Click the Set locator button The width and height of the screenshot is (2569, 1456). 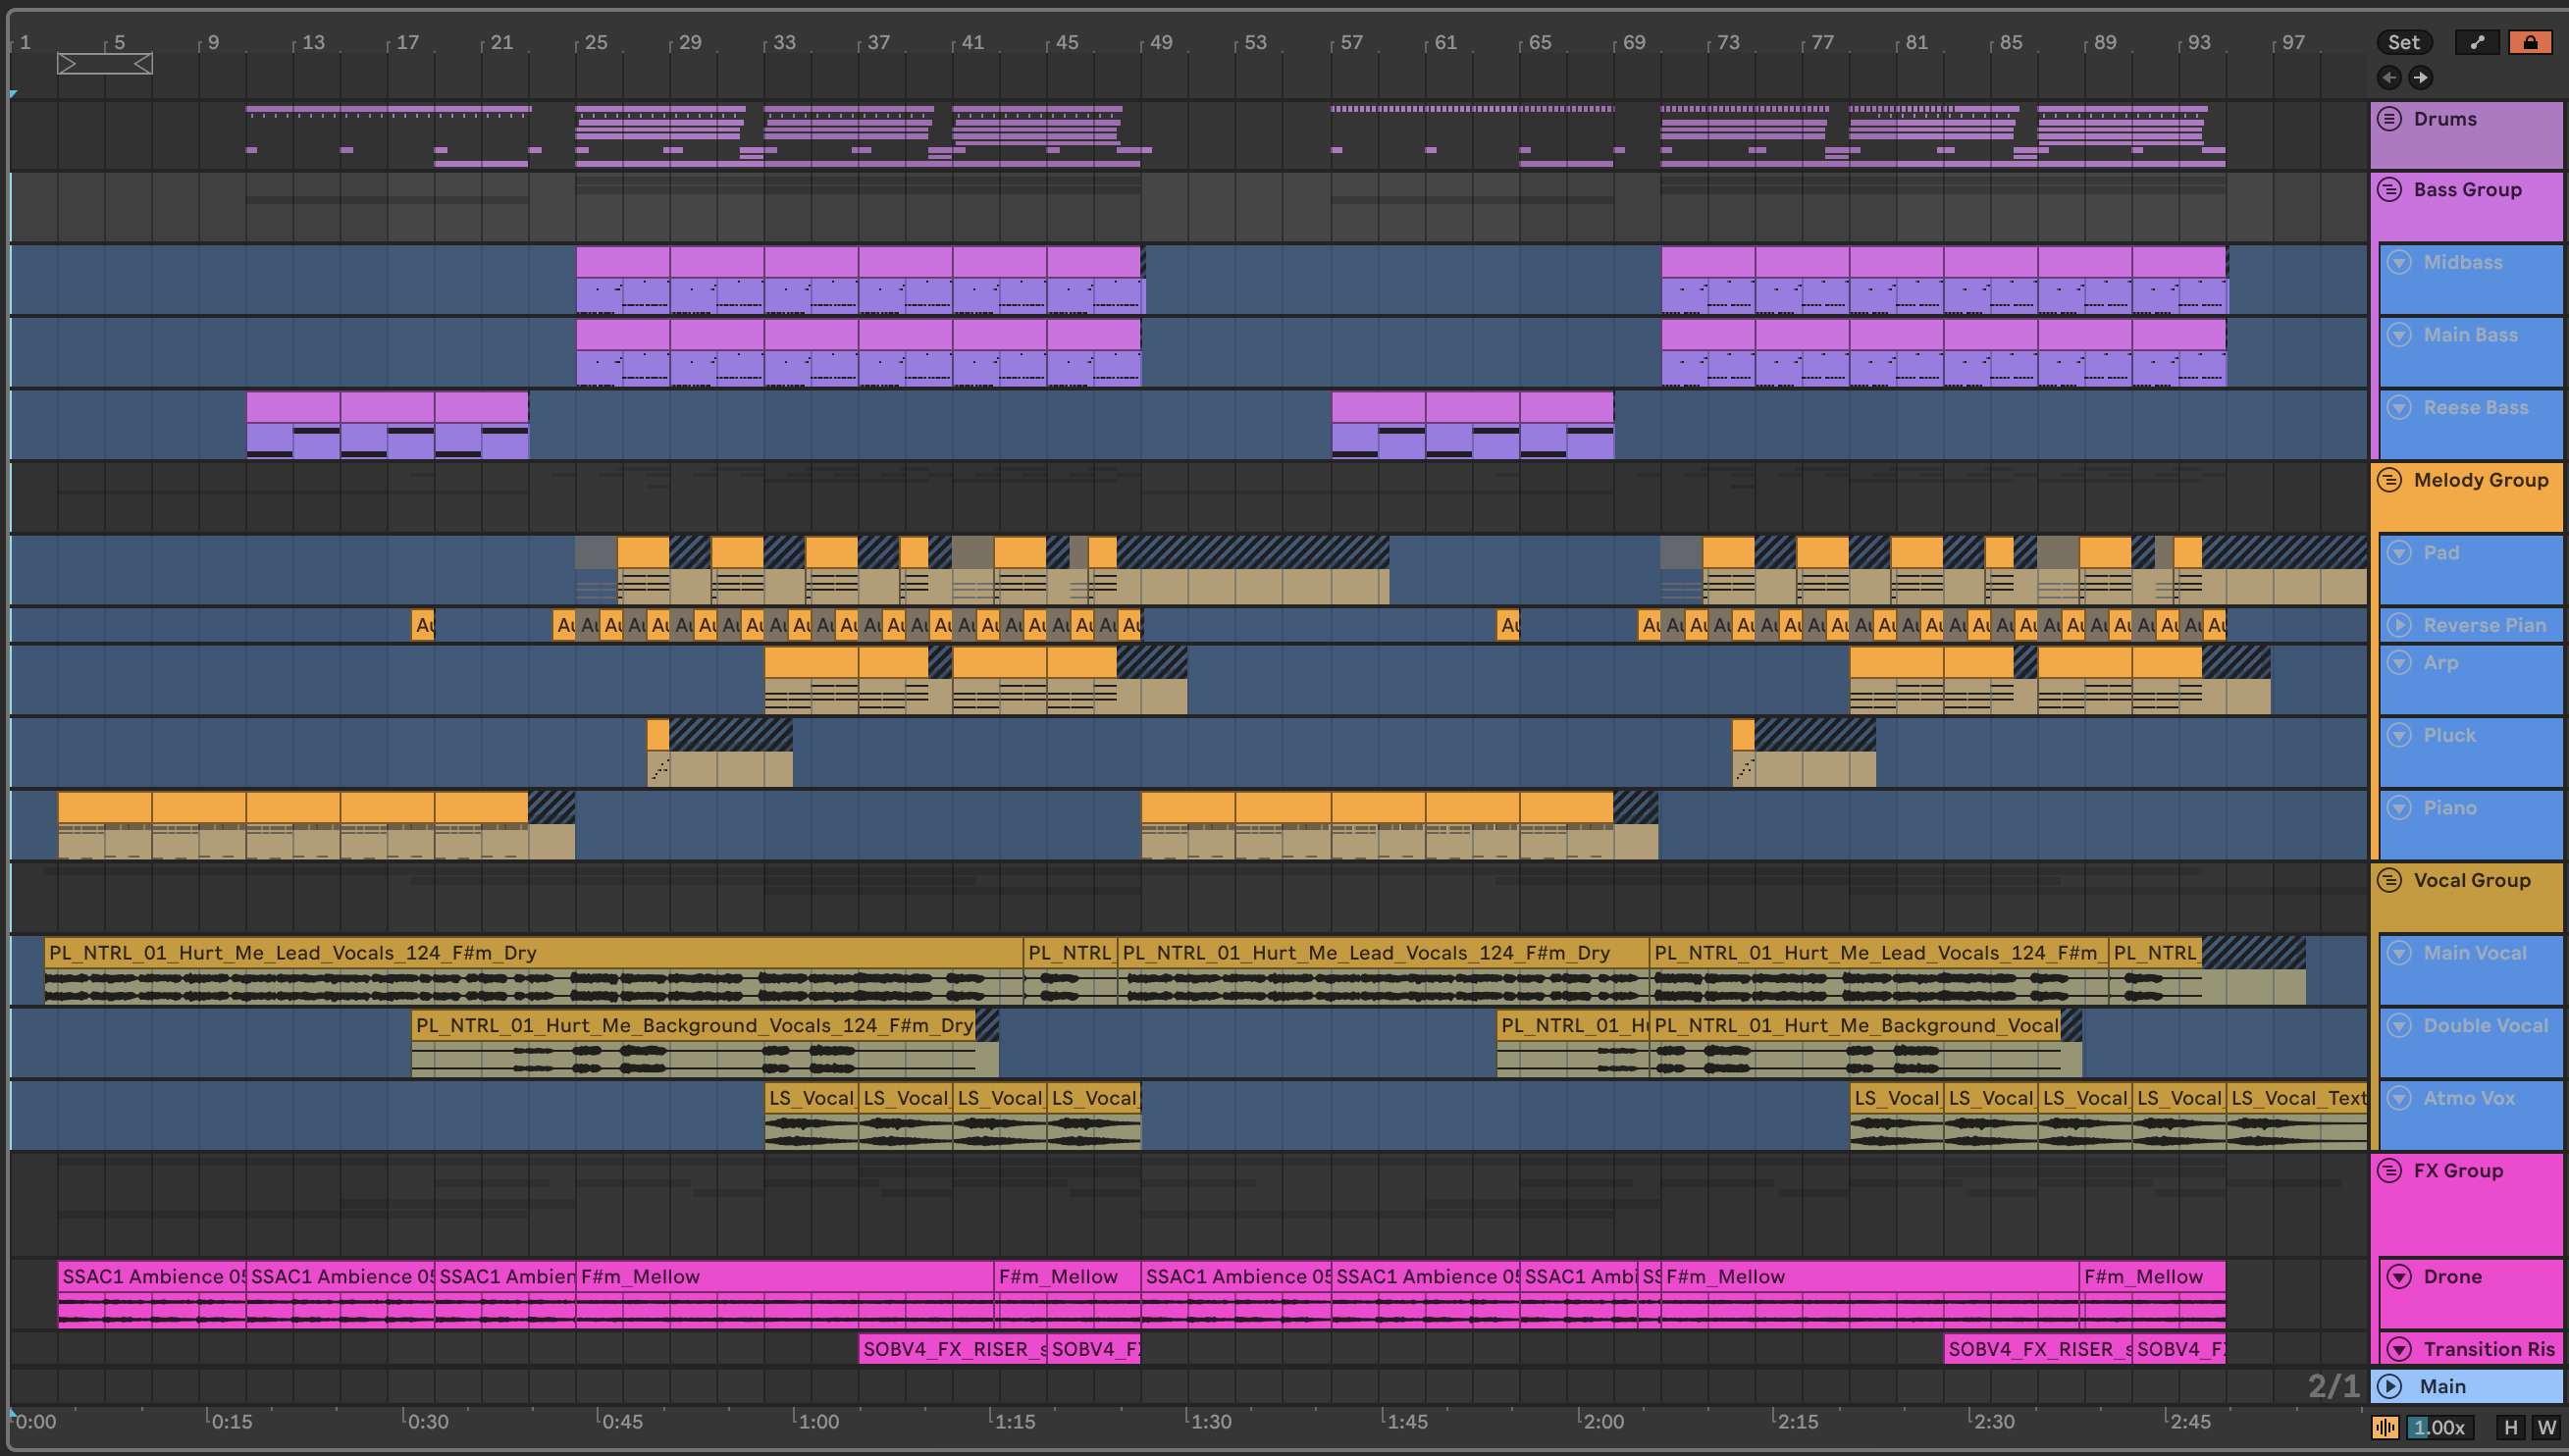(2403, 42)
